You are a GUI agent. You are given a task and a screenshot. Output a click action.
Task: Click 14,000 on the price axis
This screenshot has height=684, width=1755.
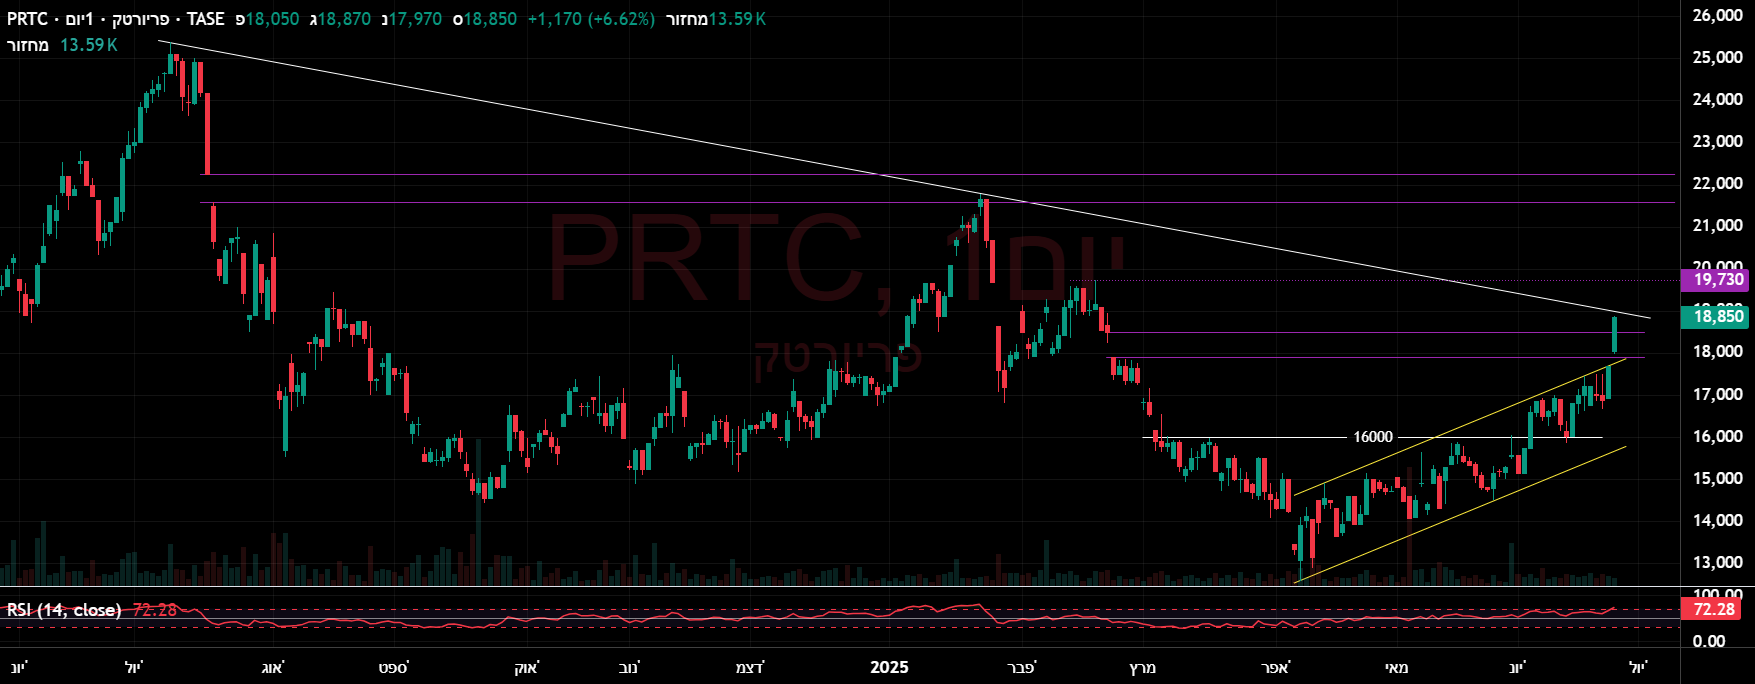point(1717,520)
